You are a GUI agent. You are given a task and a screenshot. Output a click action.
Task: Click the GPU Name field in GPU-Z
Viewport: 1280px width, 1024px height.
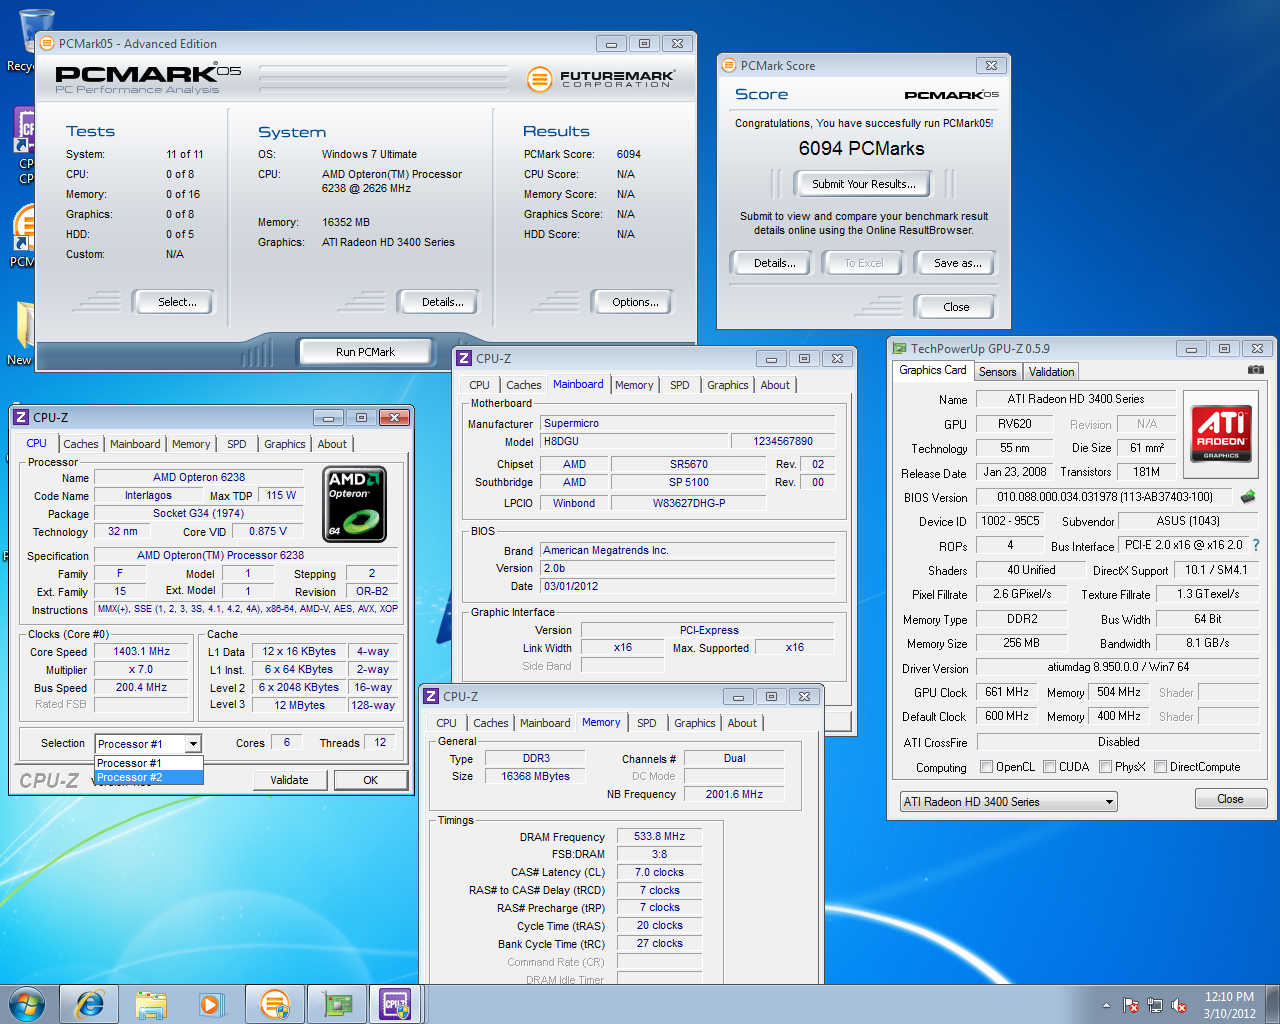tap(1075, 399)
